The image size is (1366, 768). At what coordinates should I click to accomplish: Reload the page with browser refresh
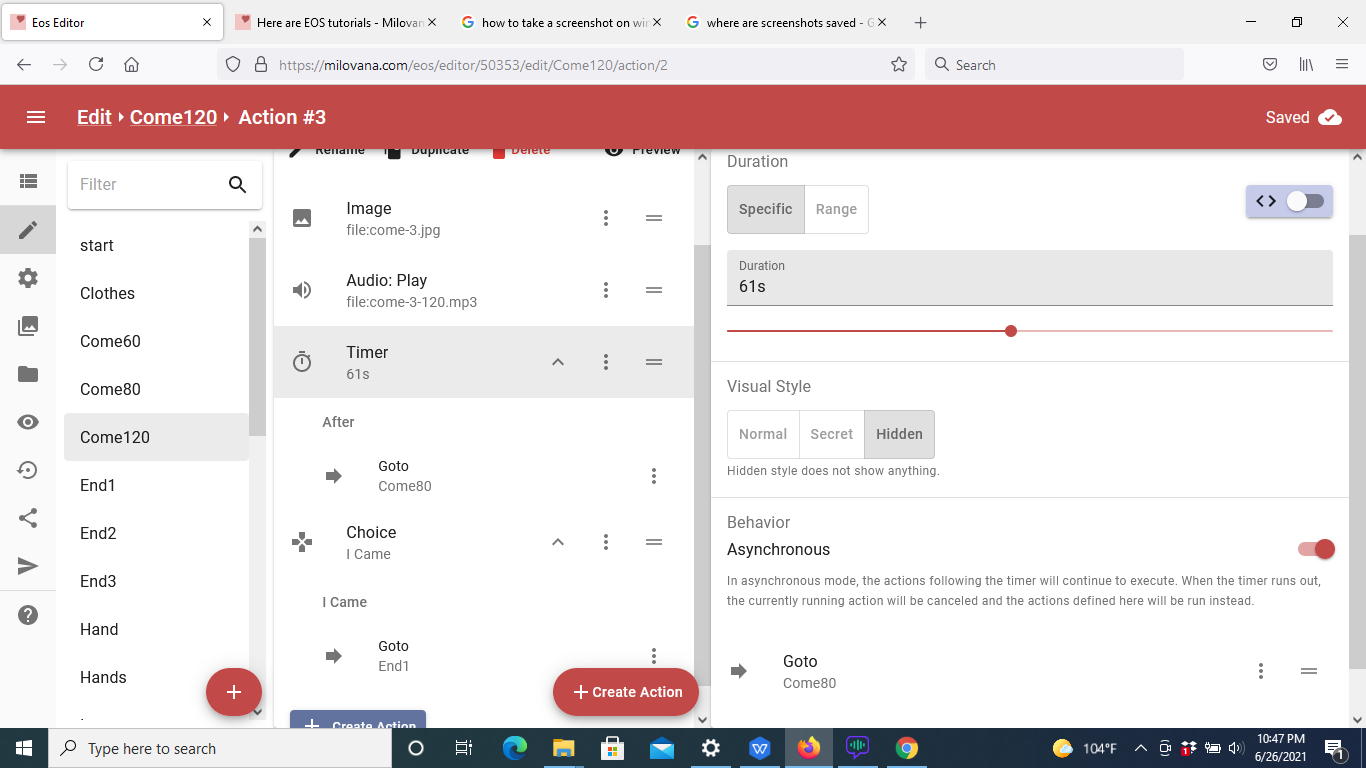point(96,64)
